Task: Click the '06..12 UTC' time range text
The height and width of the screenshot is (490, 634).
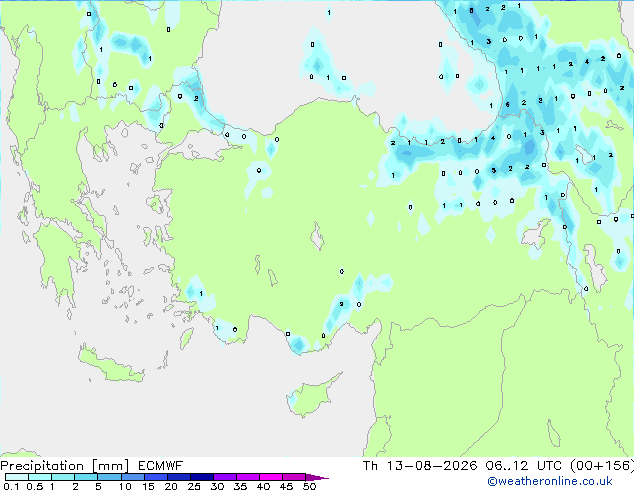Action: (x=524, y=466)
